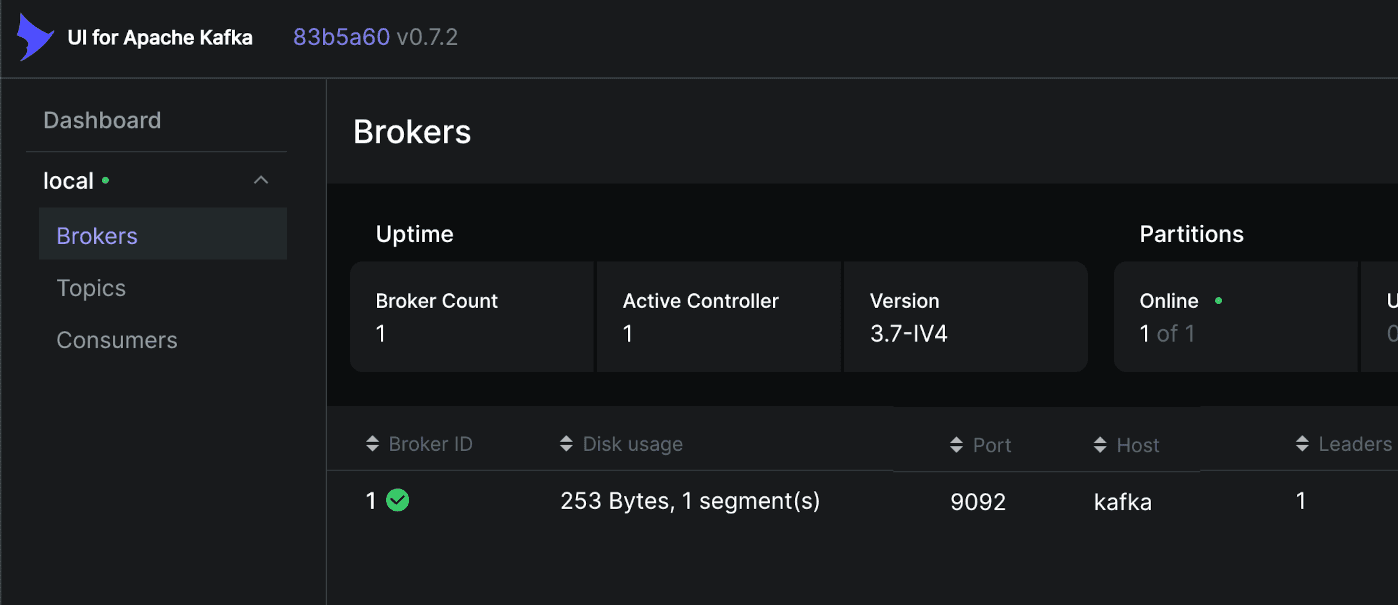
Task: Open commit link 83b5a60
Action: click(341, 37)
